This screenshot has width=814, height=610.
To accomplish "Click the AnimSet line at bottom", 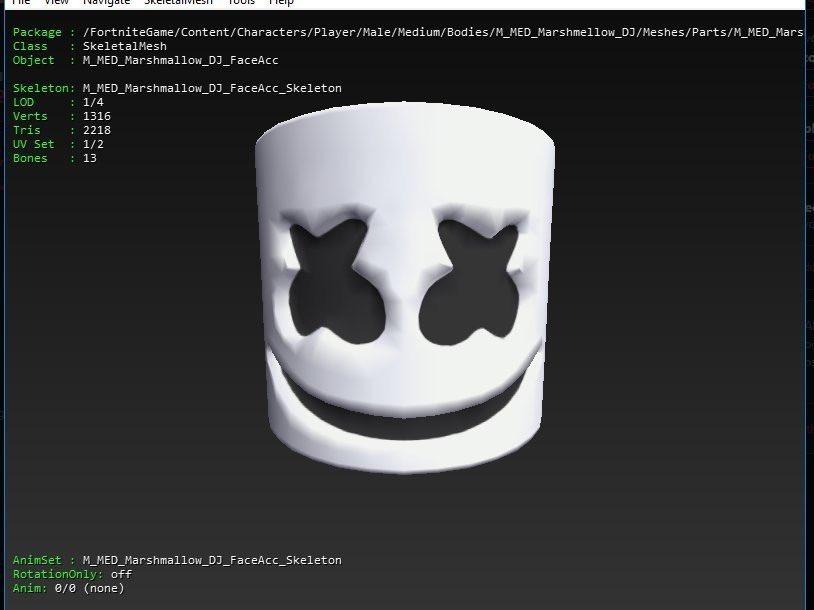I will [177, 560].
